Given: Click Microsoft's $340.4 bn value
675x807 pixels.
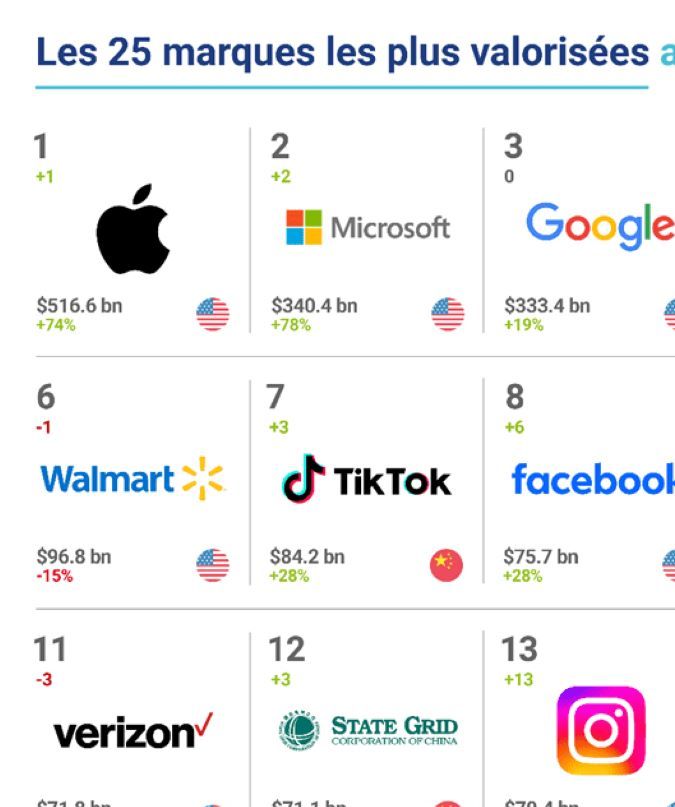Looking at the screenshot, I should [313, 305].
